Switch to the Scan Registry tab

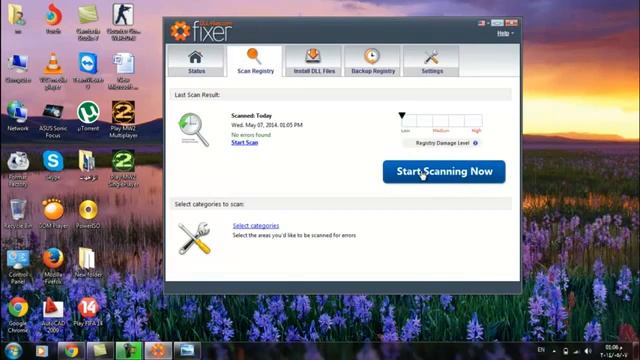coord(255,61)
